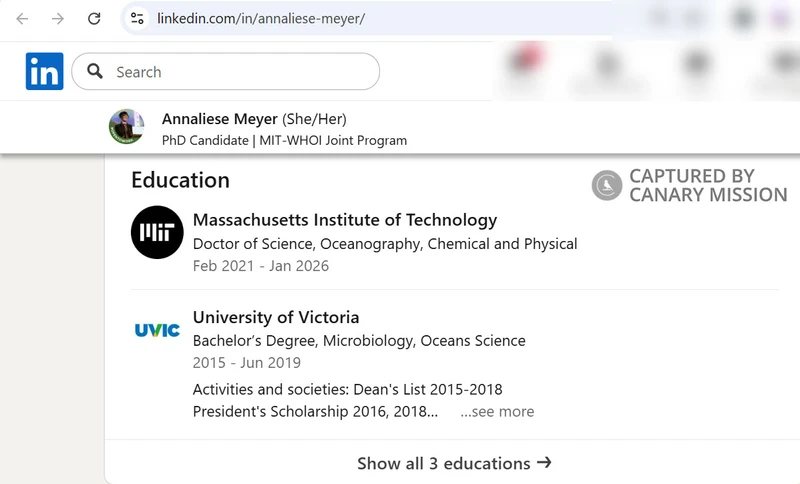Click Activities and societies: Dean's List text

(x=347, y=389)
